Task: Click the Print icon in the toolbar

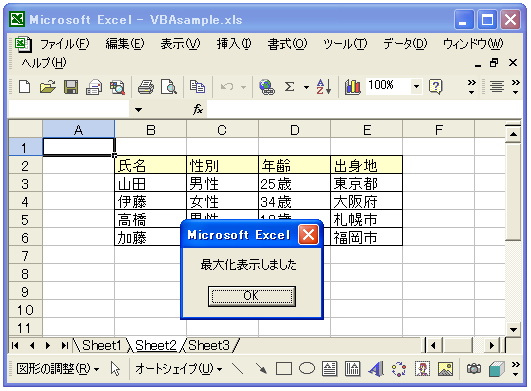Action: [x=146, y=87]
